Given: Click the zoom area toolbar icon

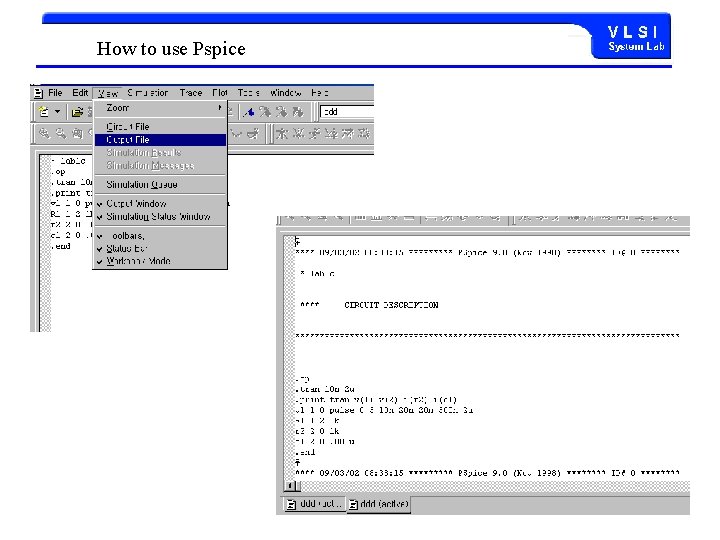Looking at the screenshot, I should (77, 133).
